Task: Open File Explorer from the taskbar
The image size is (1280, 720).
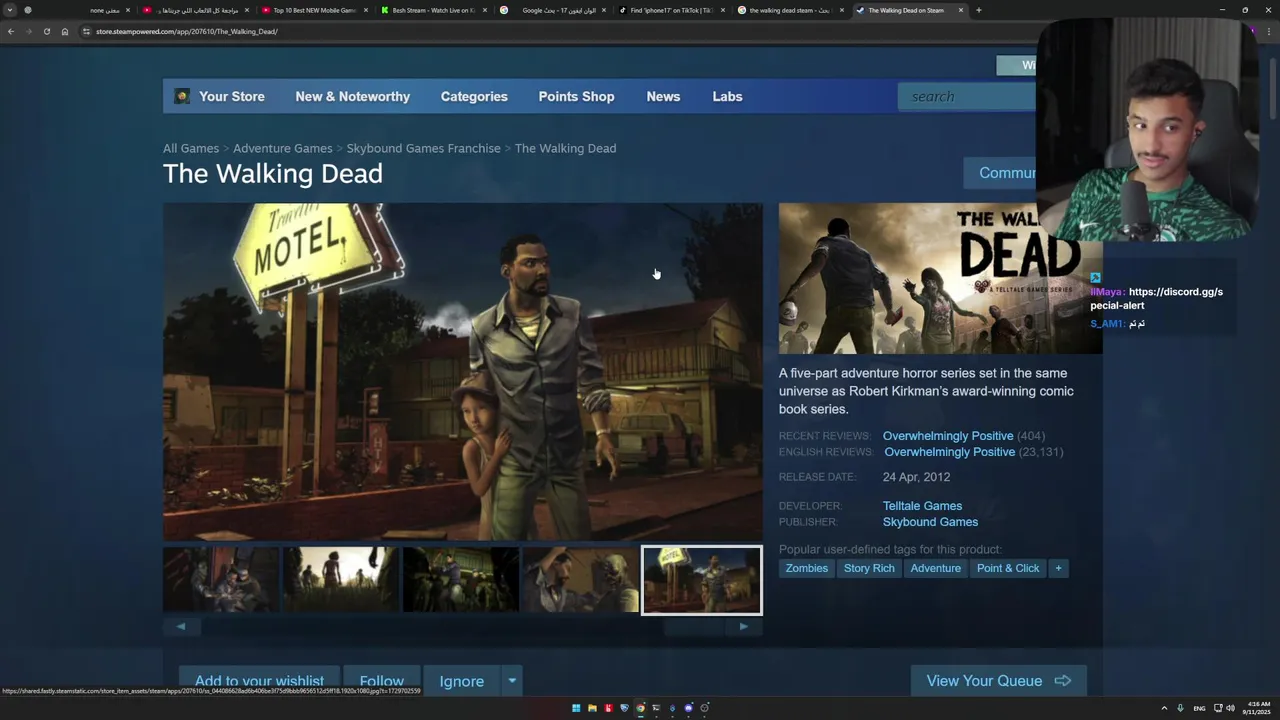Action: [592, 708]
